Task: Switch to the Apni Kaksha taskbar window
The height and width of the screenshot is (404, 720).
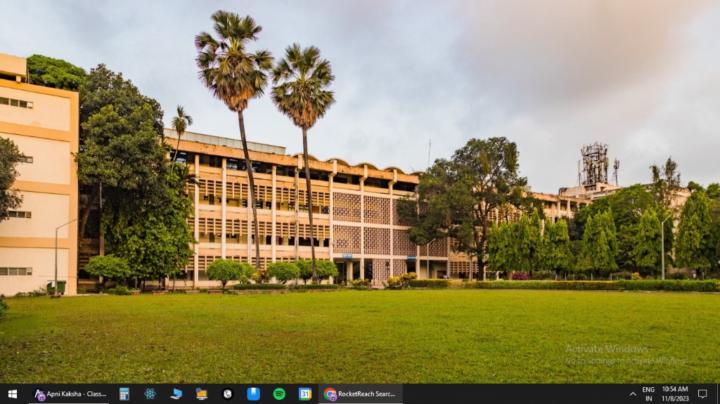Action: click(70, 394)
